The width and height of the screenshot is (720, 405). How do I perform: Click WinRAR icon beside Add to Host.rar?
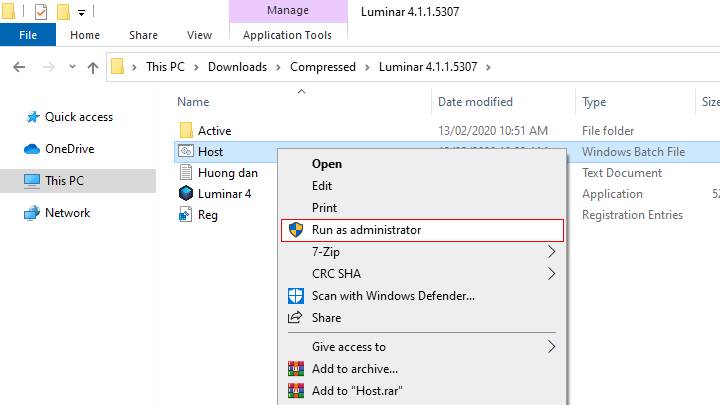click(x=296, y=390)
